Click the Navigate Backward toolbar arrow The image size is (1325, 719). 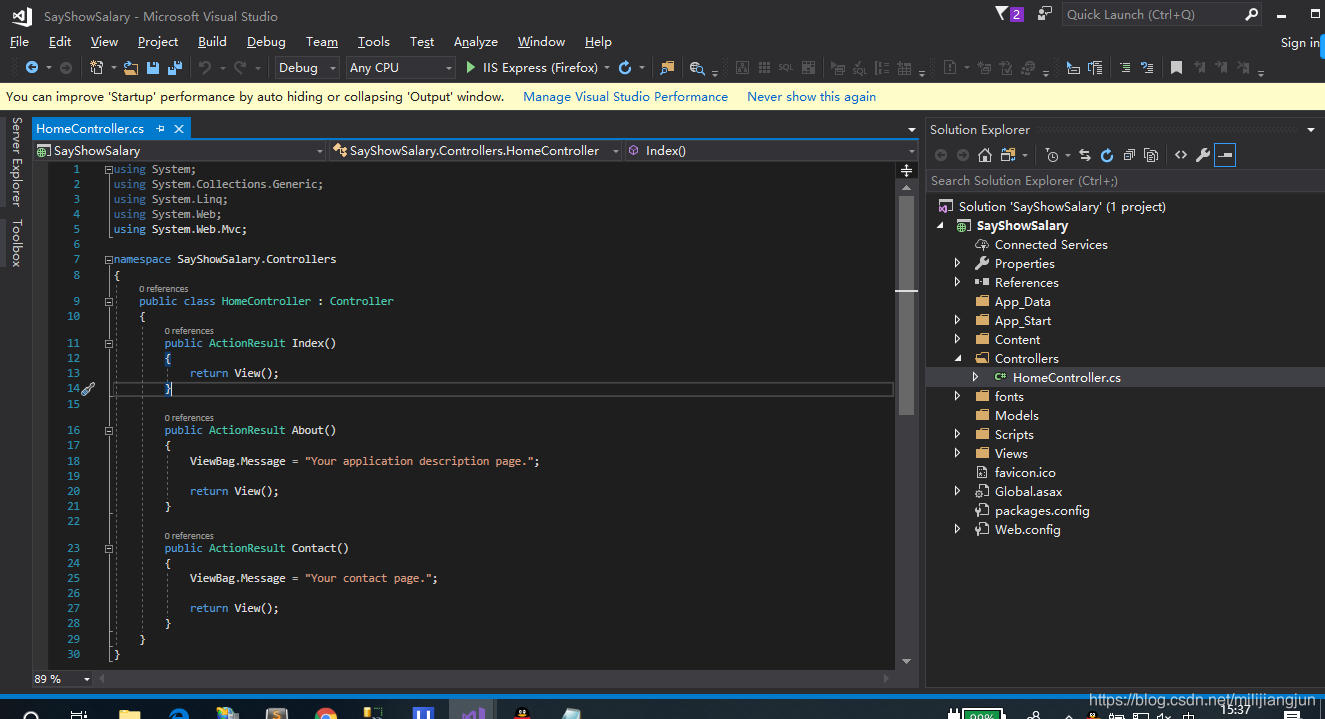pyautogui.click(x=32, y=68)
